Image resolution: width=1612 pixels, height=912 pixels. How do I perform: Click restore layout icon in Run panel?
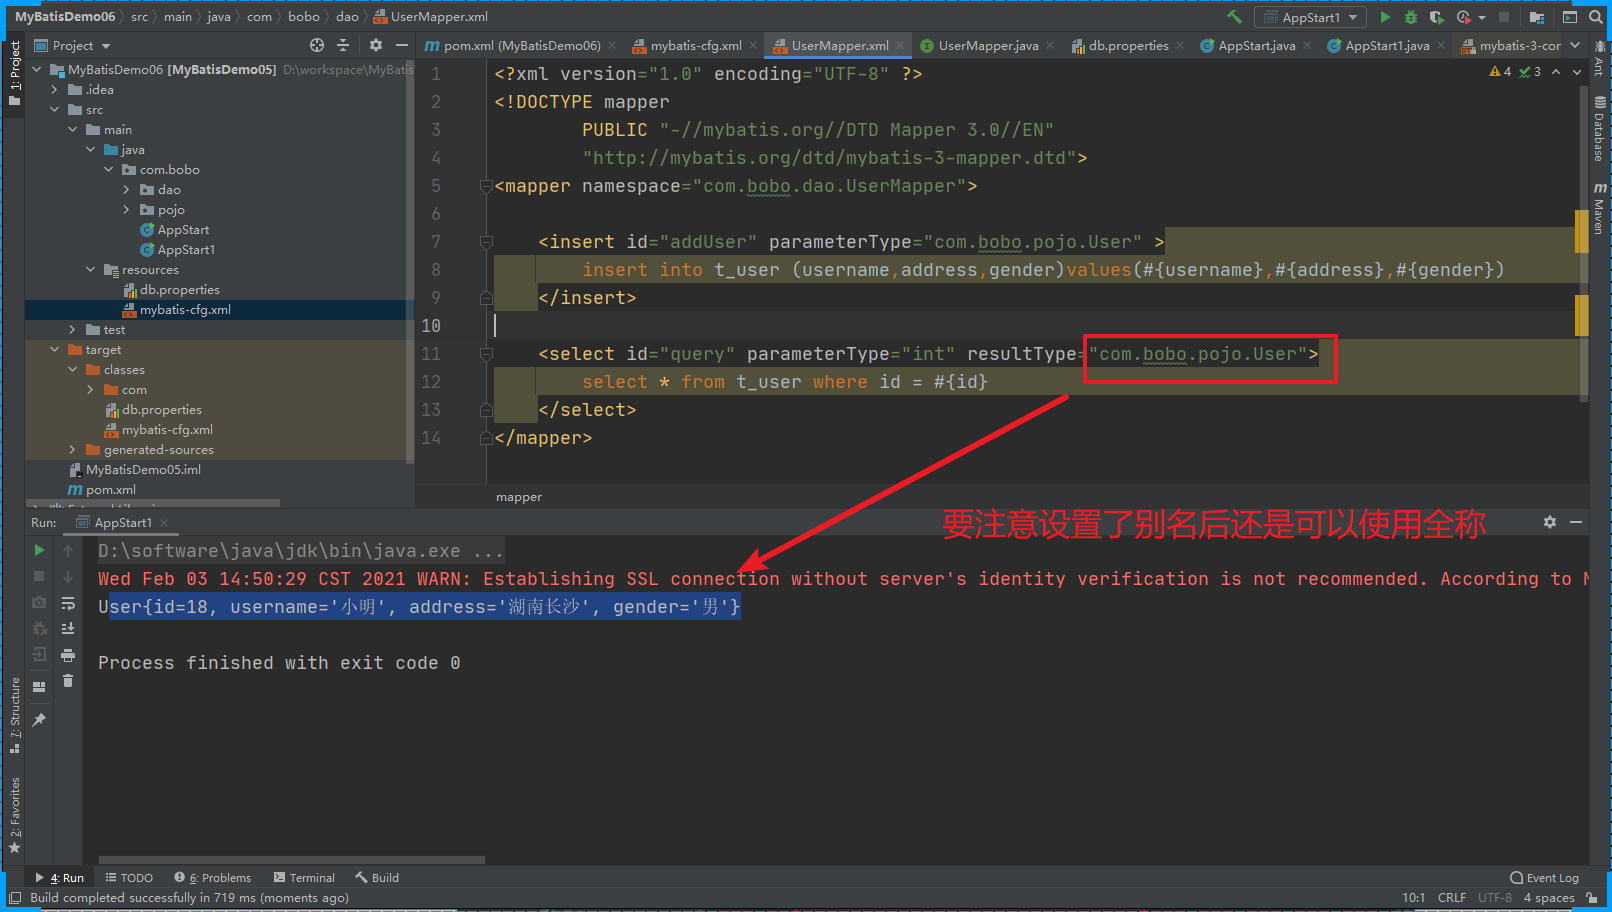(39, 687)
